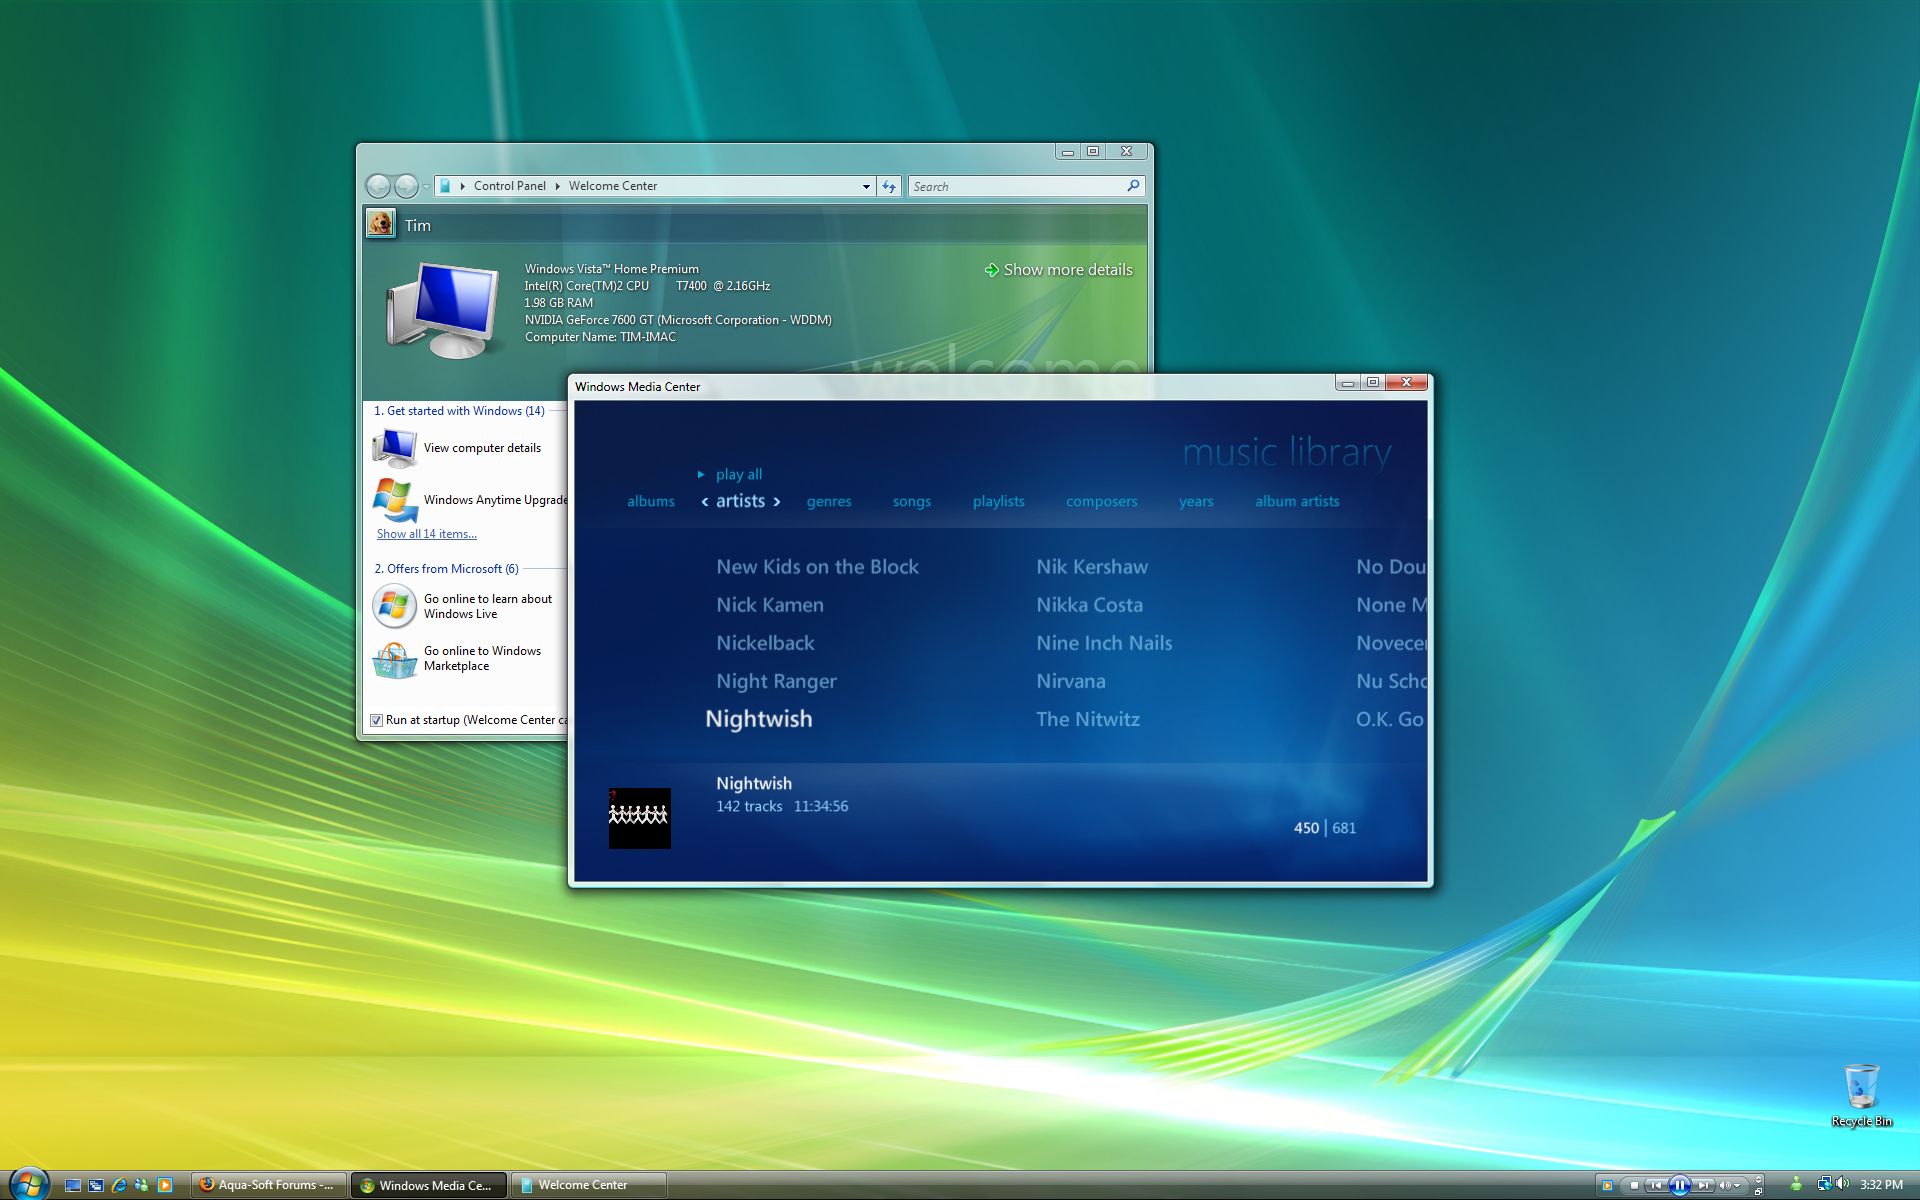This screenshot has height=1200, width=1920.
Task: Go to previous track in the taskbar player
Action: (x=1656, y=1185)
